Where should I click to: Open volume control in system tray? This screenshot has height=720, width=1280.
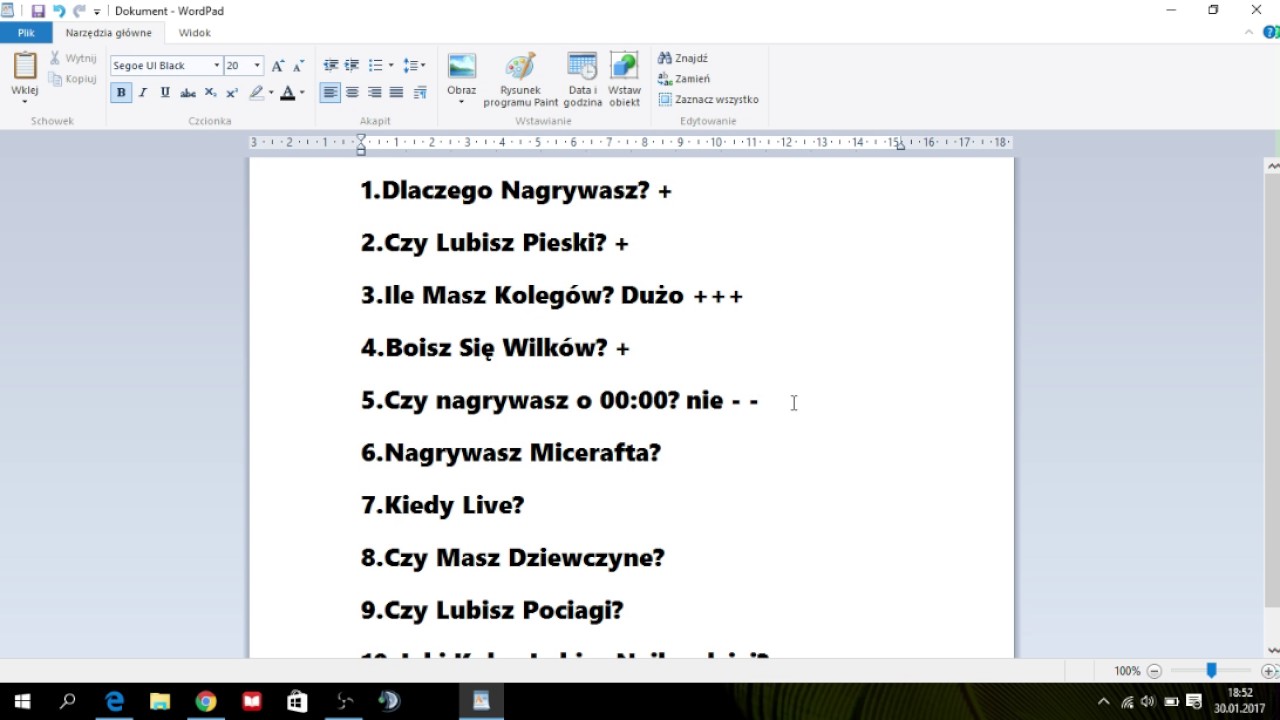click(1148, 702)
